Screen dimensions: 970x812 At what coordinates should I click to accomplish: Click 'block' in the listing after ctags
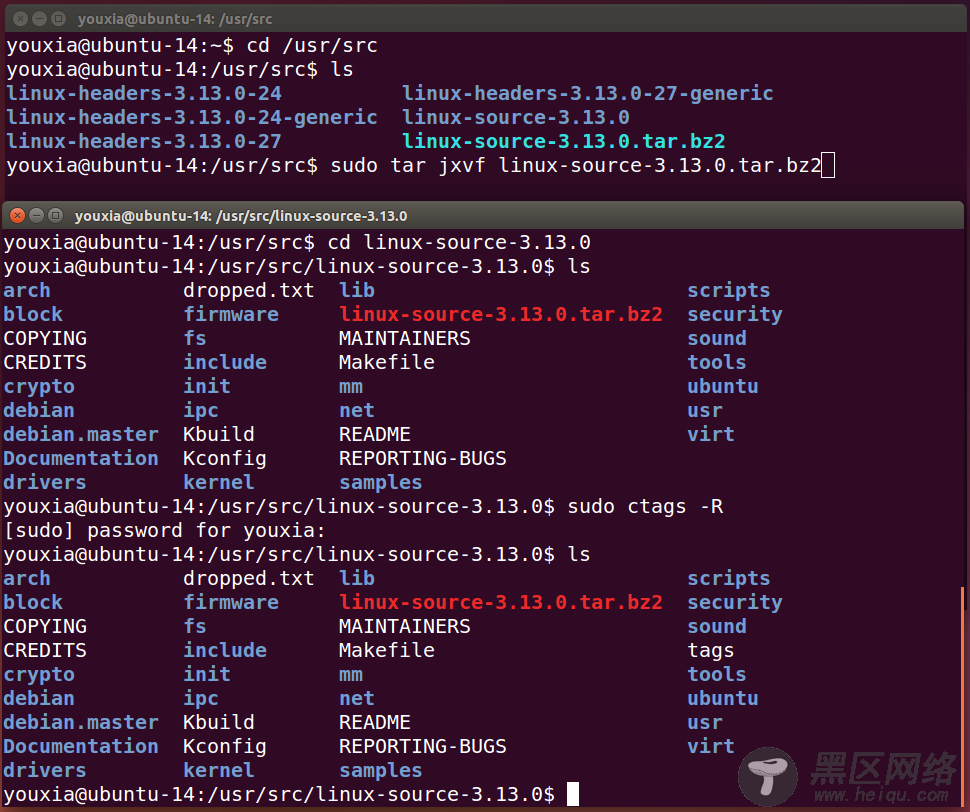33,602
